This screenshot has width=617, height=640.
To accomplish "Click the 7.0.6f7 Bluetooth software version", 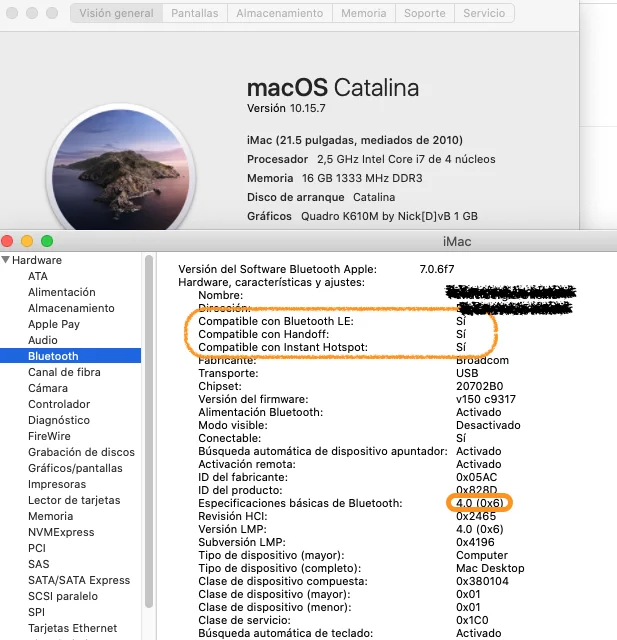I will (x=437, y=269).
